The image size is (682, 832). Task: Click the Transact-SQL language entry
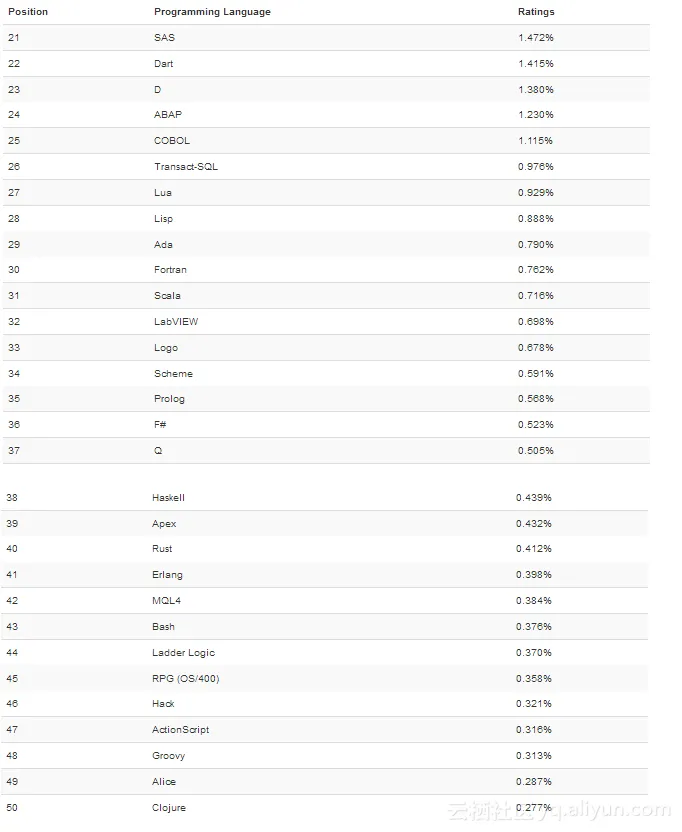pyautogui.click(x=186, y=167)
